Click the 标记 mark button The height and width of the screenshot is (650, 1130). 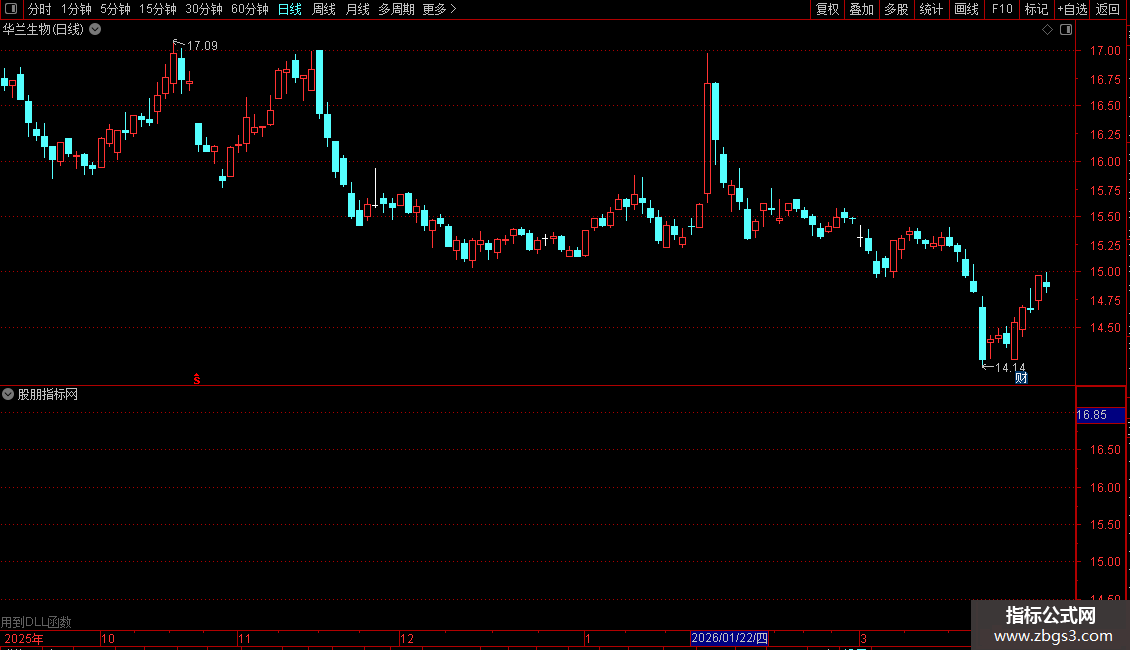click(x=1036, y=9)
